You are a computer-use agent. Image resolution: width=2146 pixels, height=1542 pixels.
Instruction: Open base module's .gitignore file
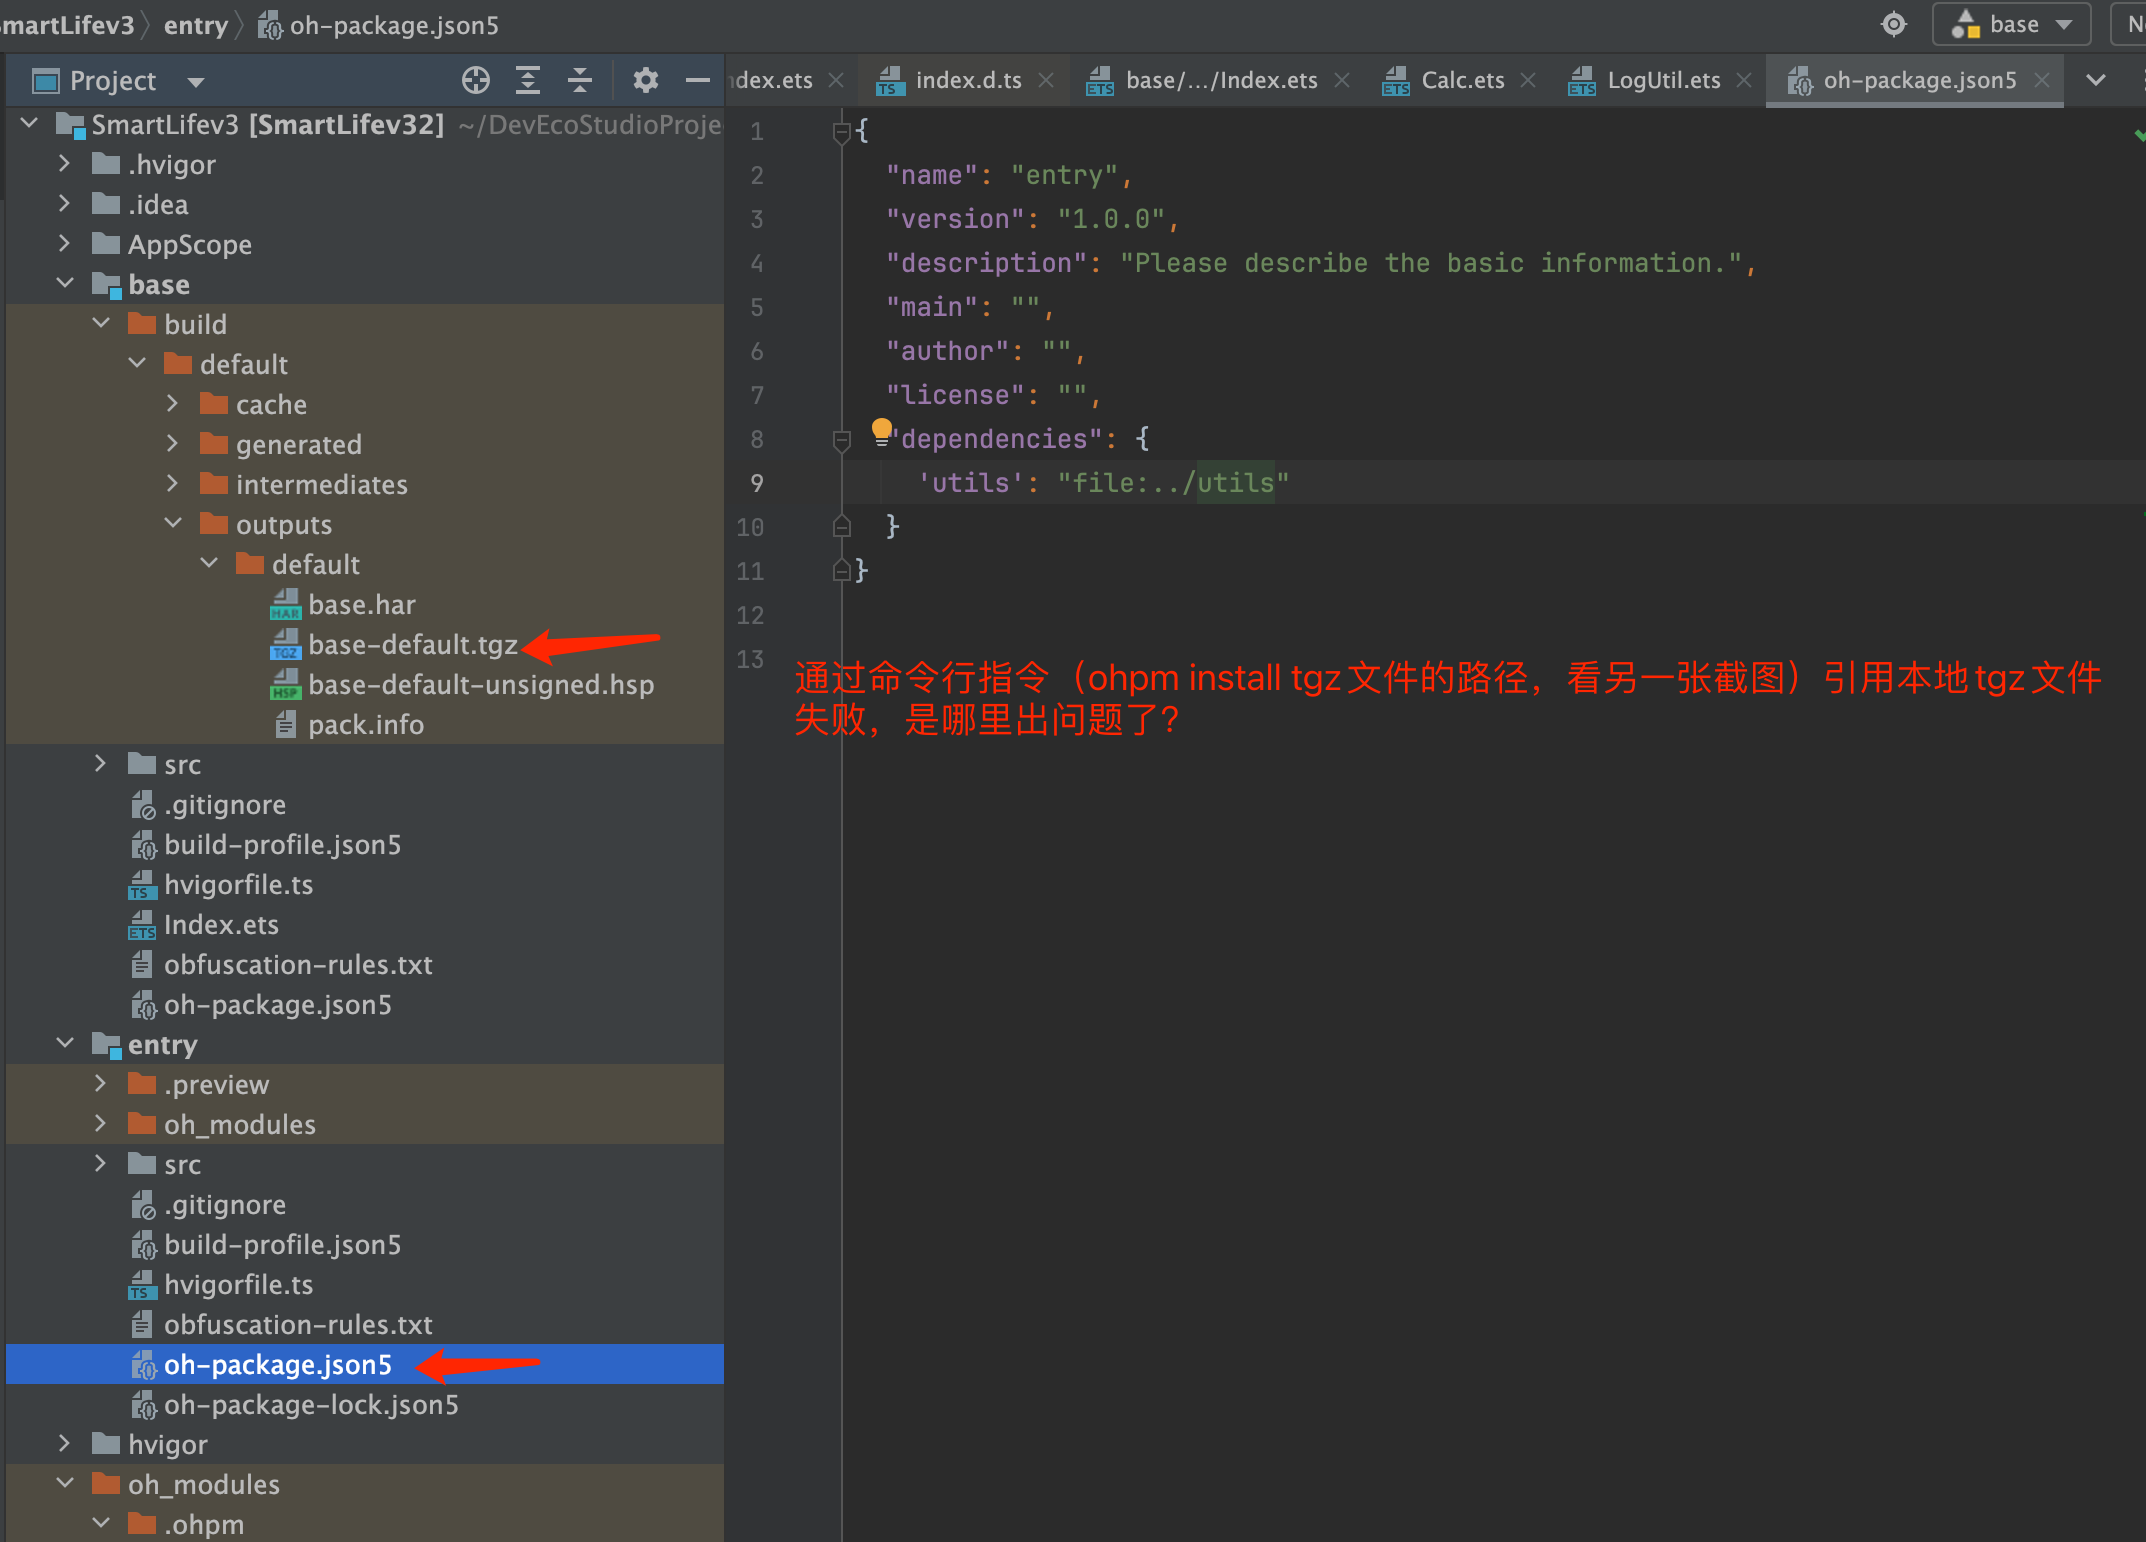(208, 804)
